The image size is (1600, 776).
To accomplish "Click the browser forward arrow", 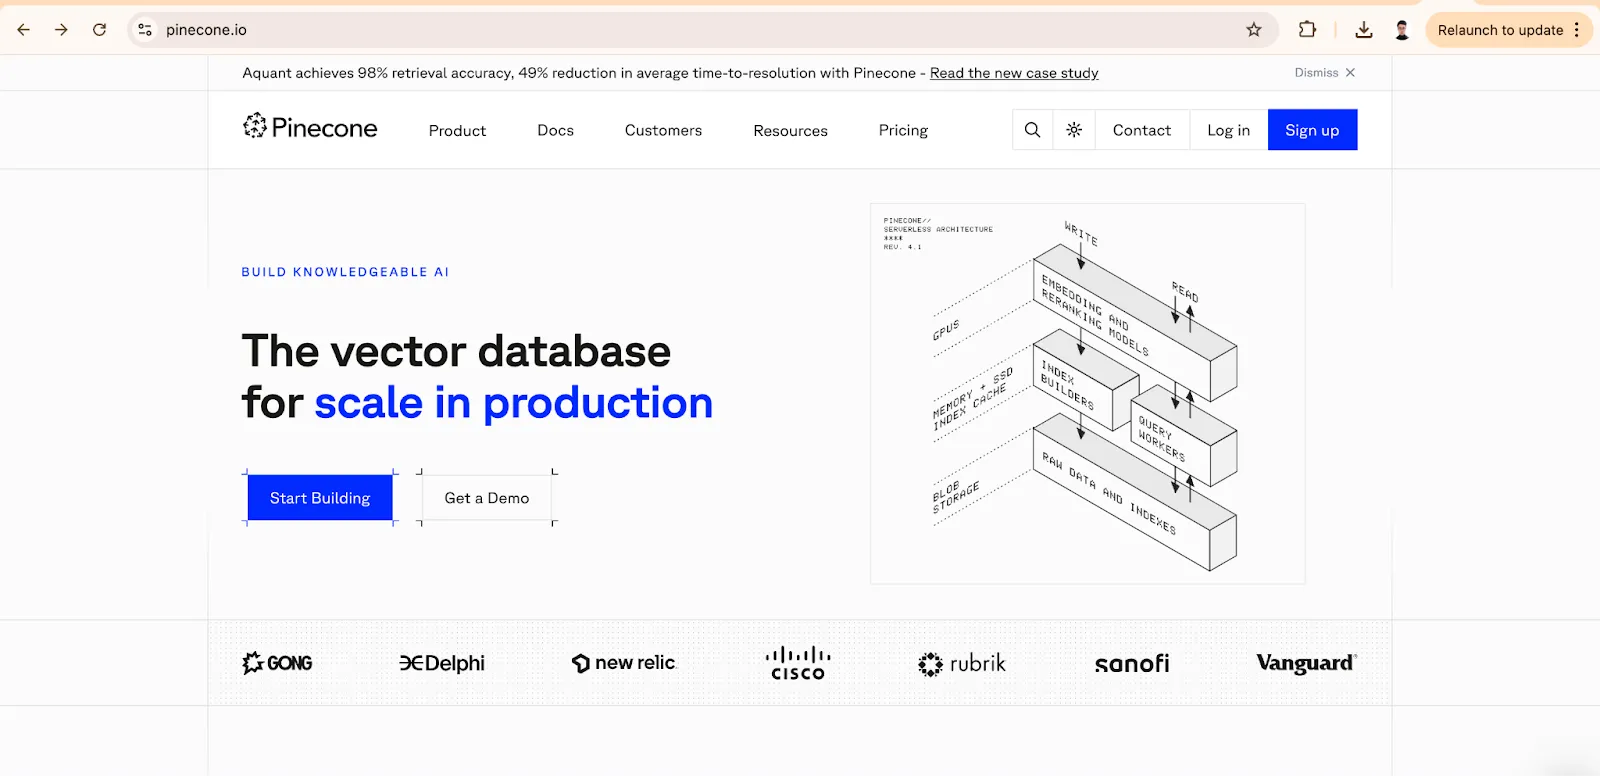I will [61, 30].
